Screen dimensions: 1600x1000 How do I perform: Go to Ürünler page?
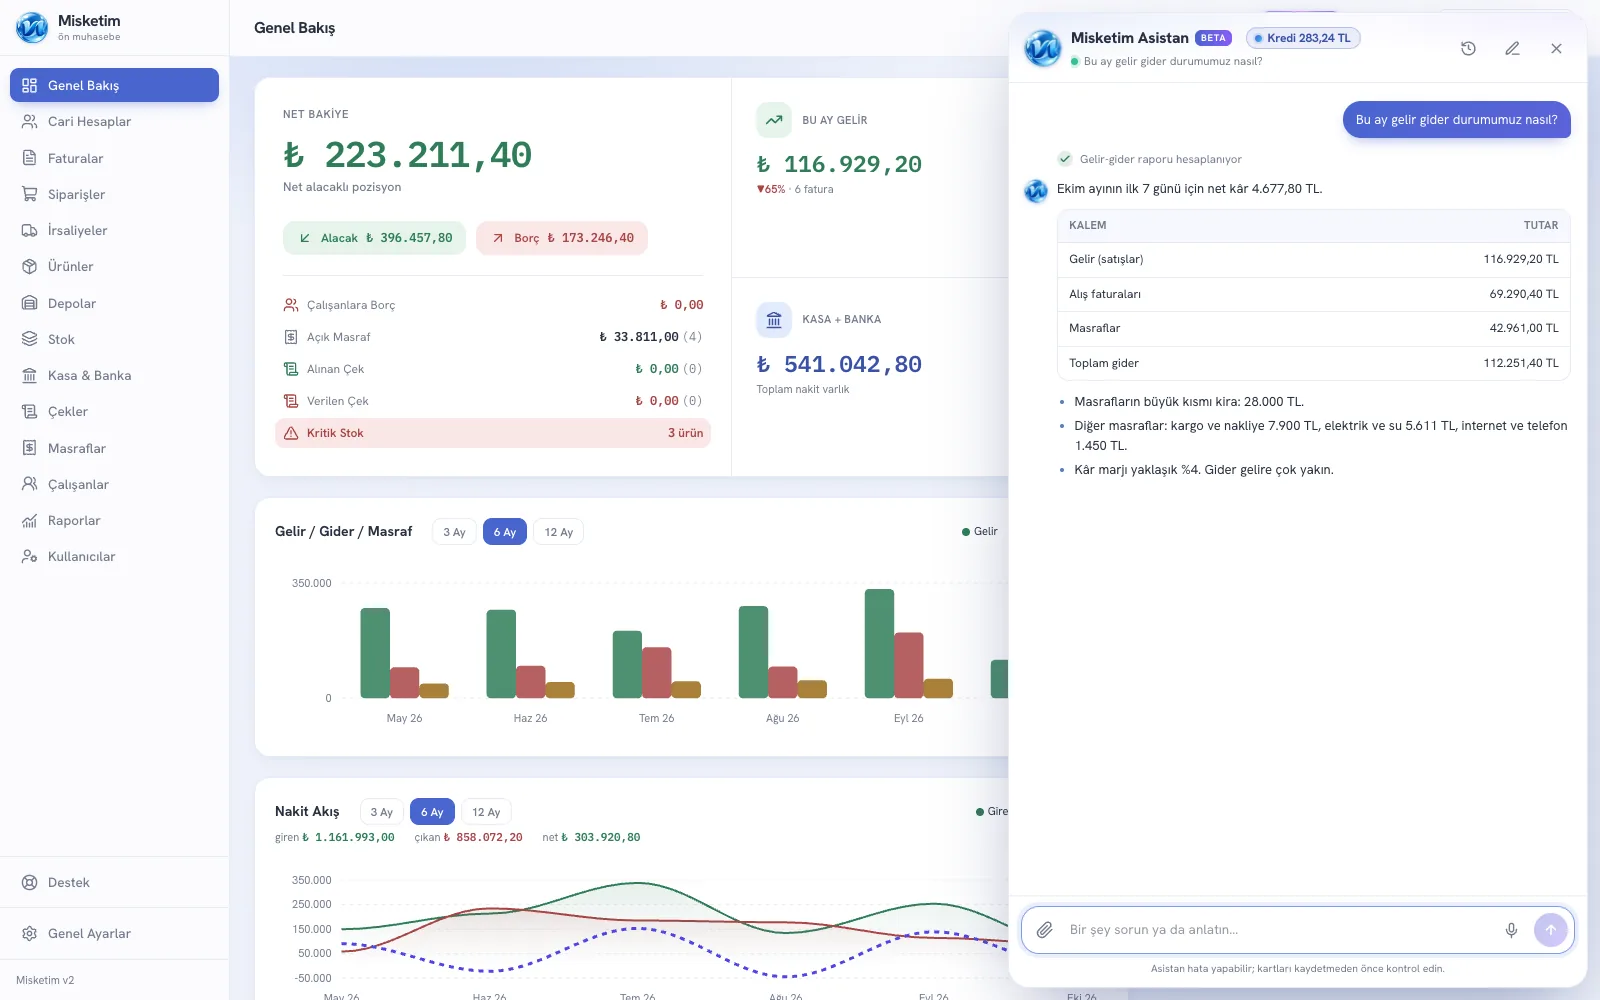pos(114,267)
